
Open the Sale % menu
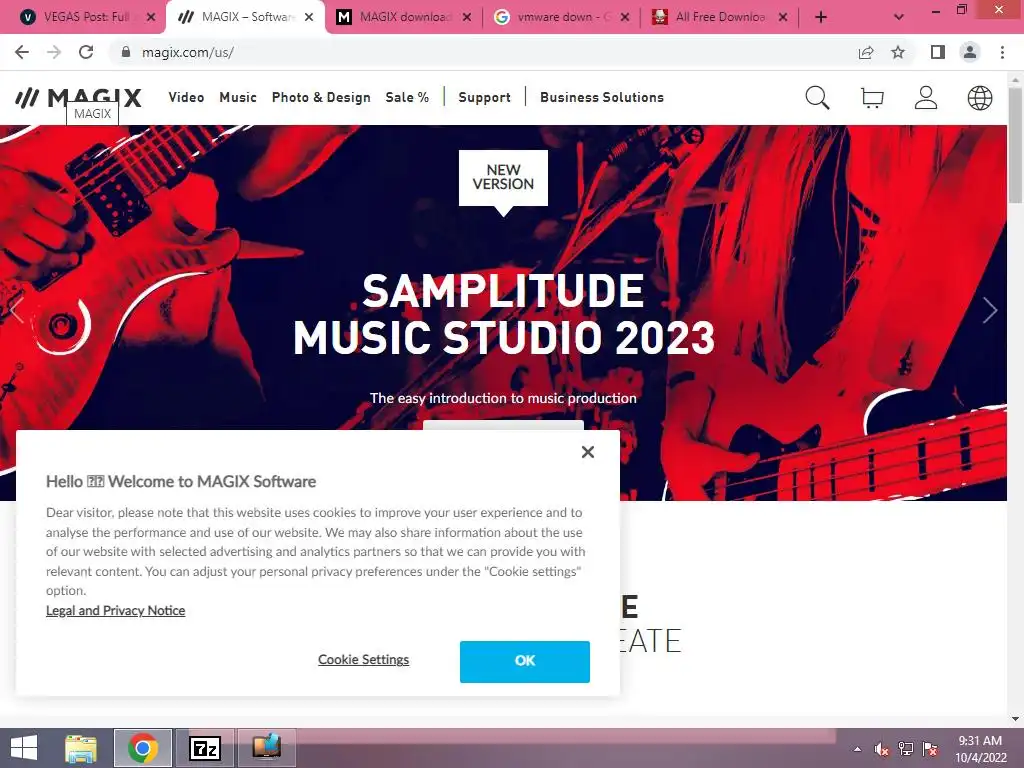click(407, 97)
